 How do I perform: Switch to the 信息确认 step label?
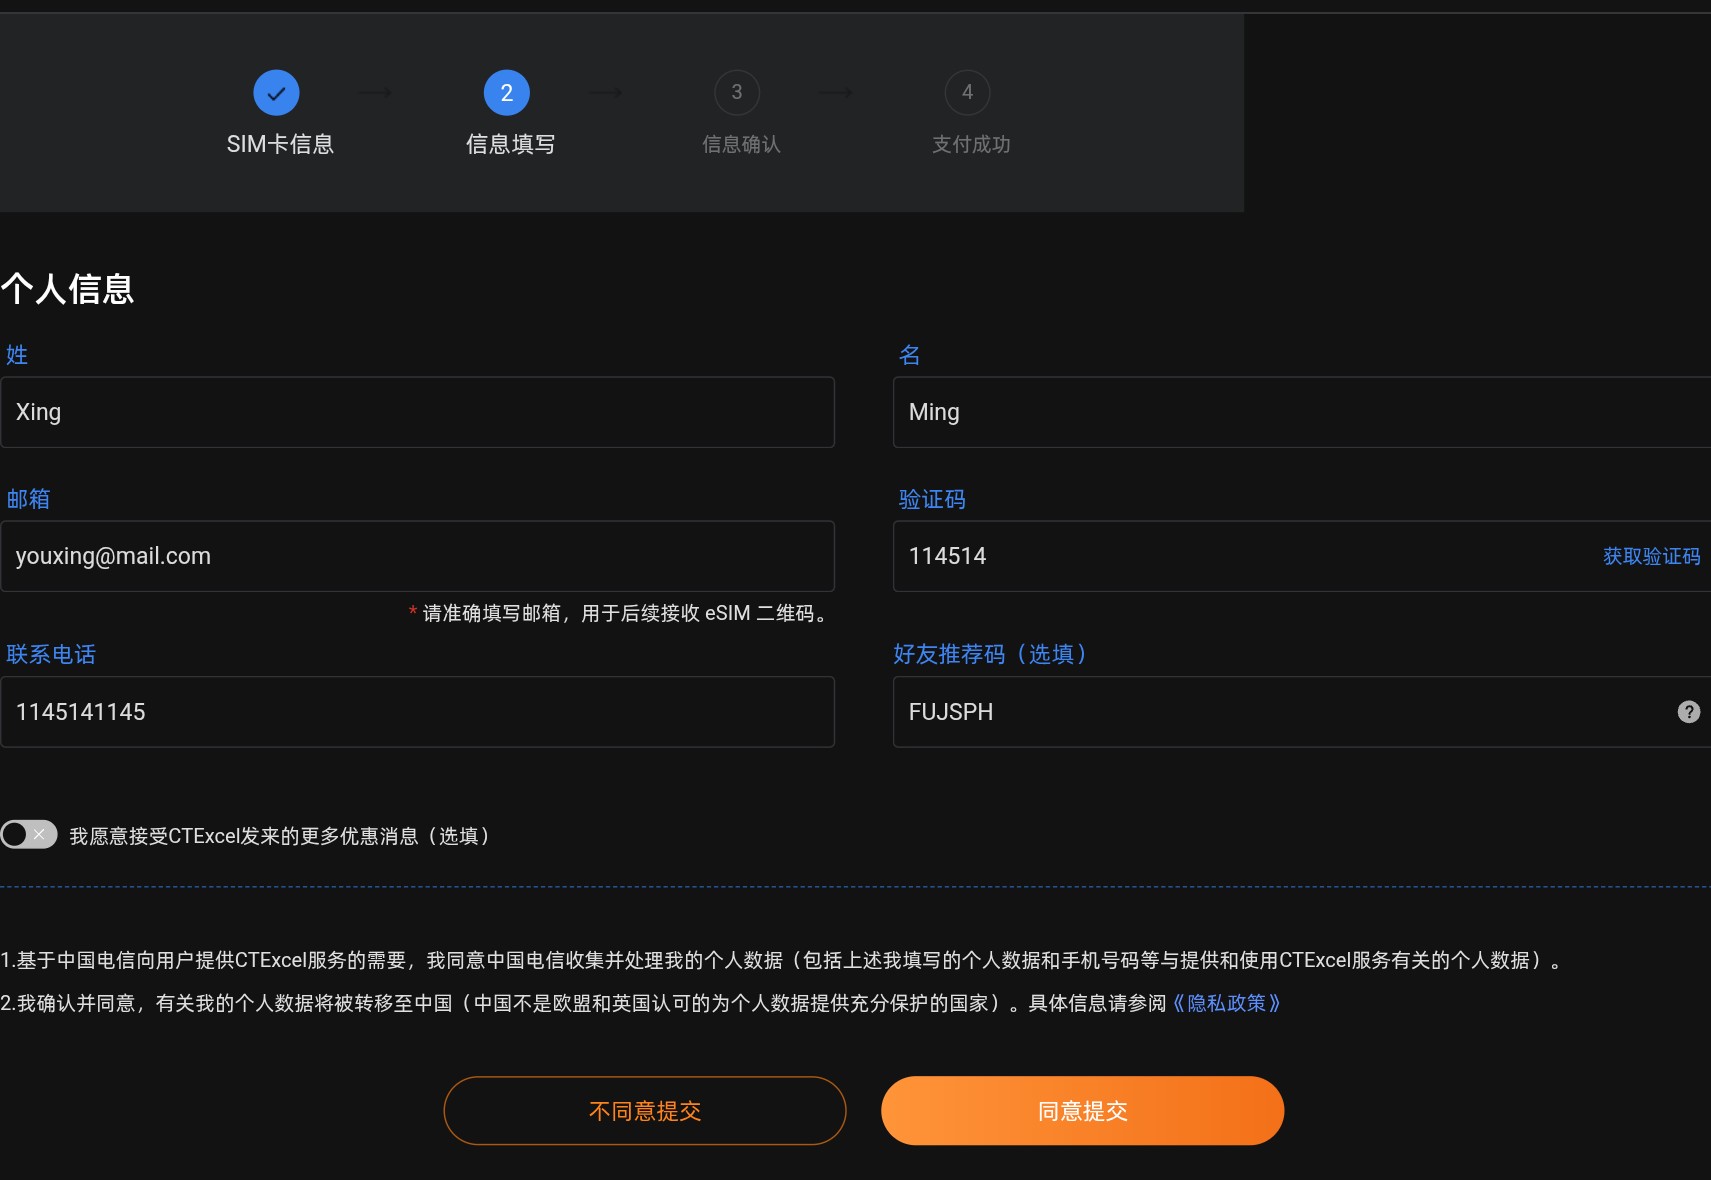tap(741, 143)
